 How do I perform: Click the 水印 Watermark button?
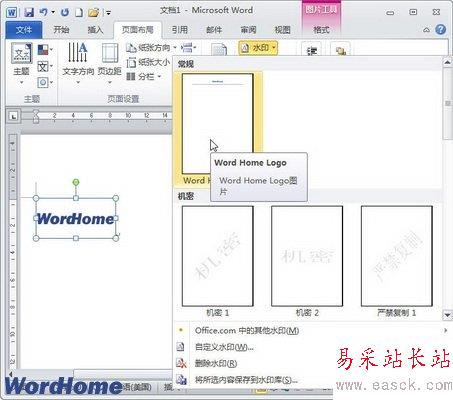coord(258,48)
